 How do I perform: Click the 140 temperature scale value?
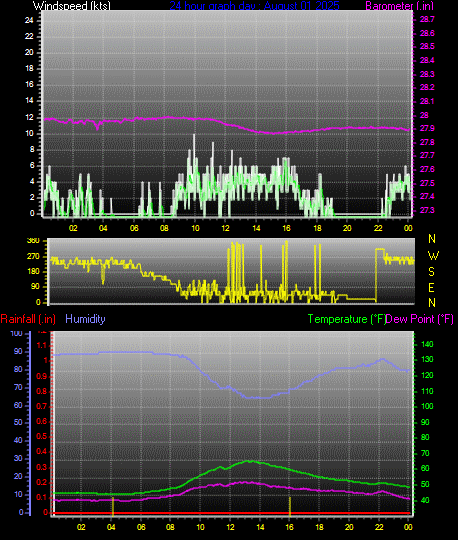427,344
